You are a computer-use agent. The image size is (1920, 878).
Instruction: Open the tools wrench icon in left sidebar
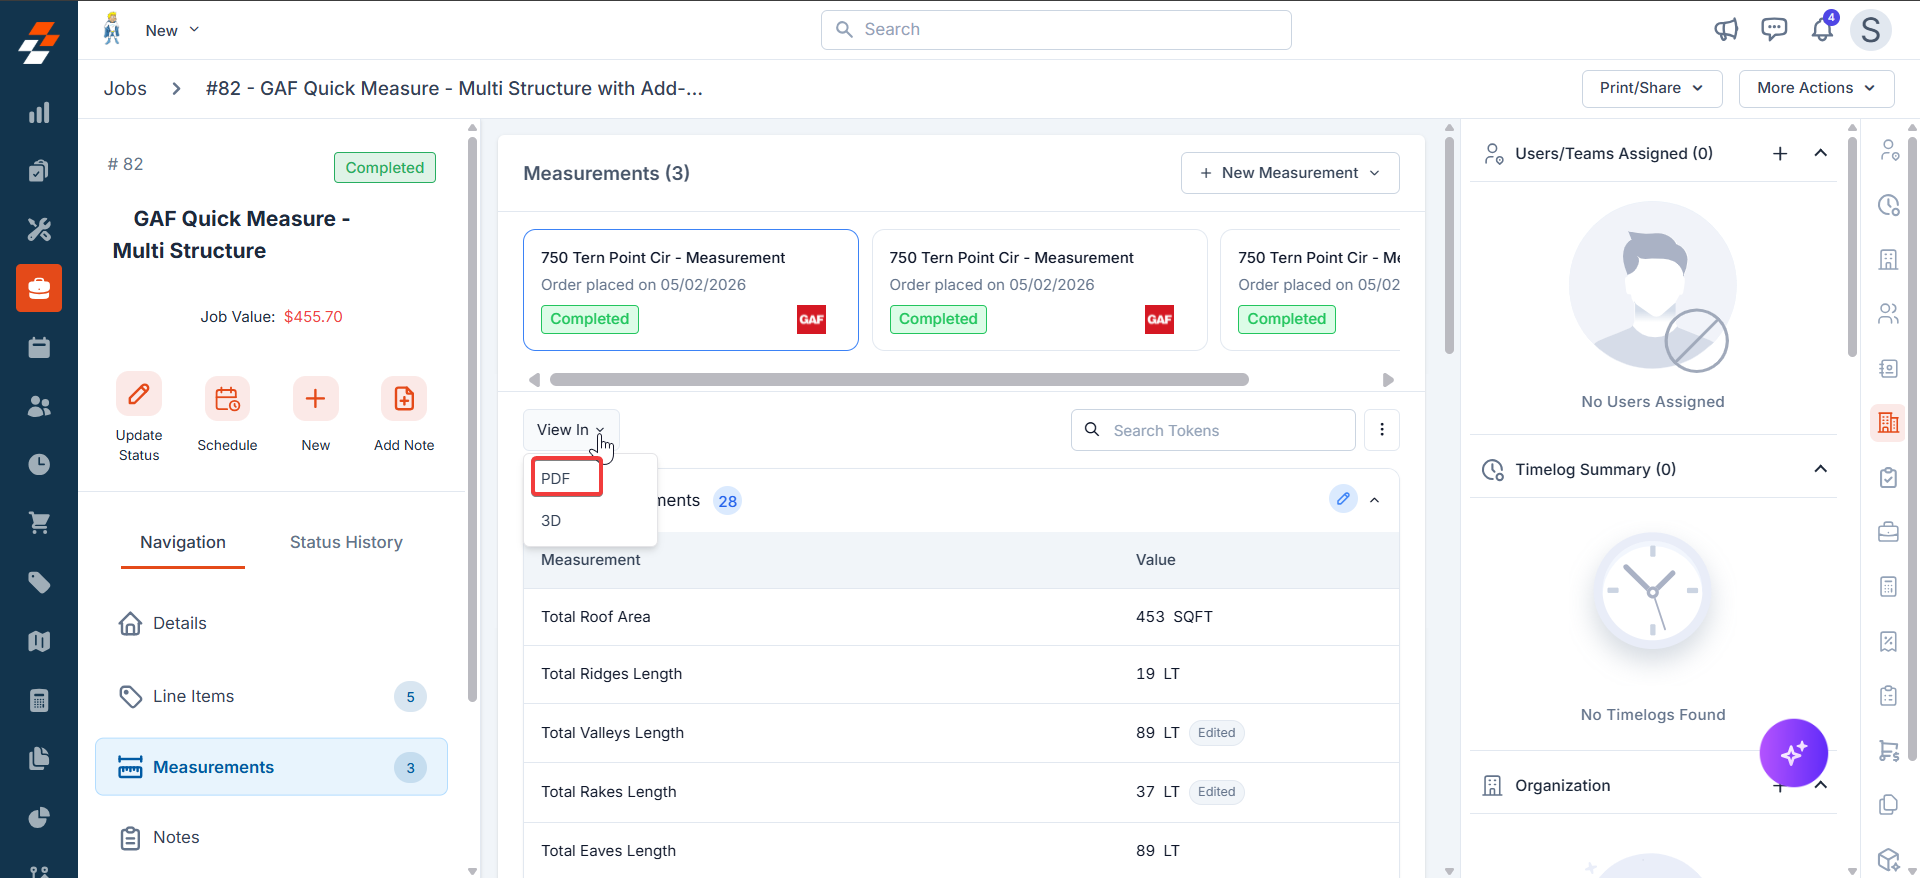39,230
